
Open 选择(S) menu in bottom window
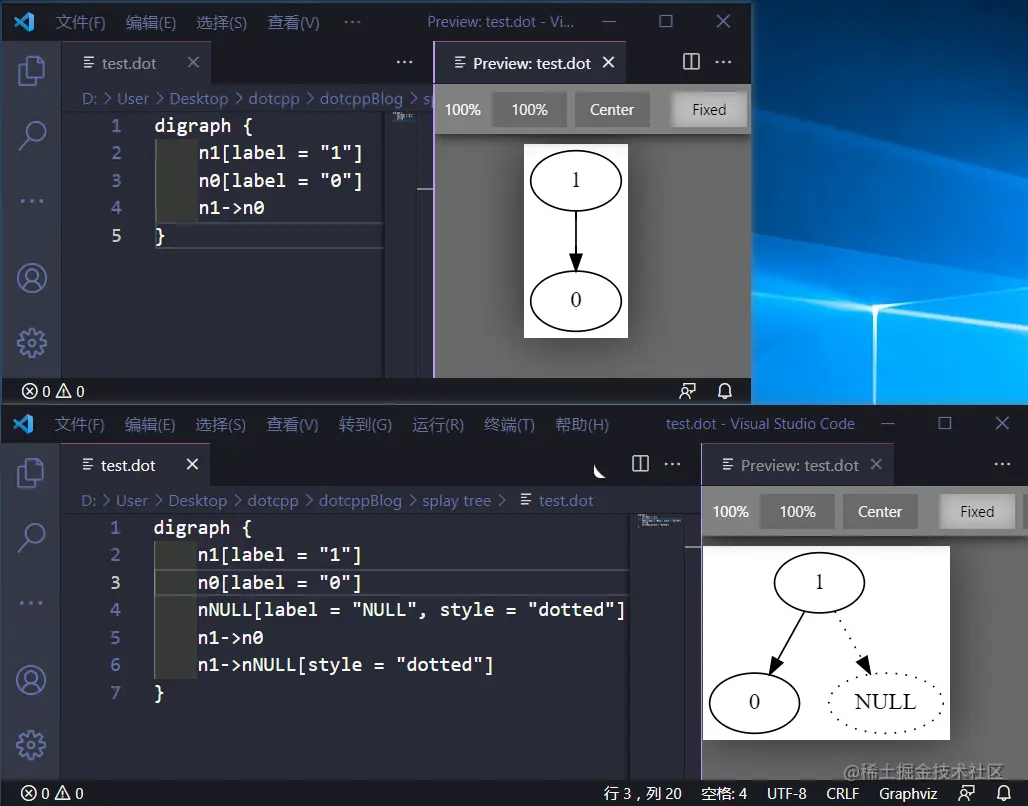coord(220,424)
